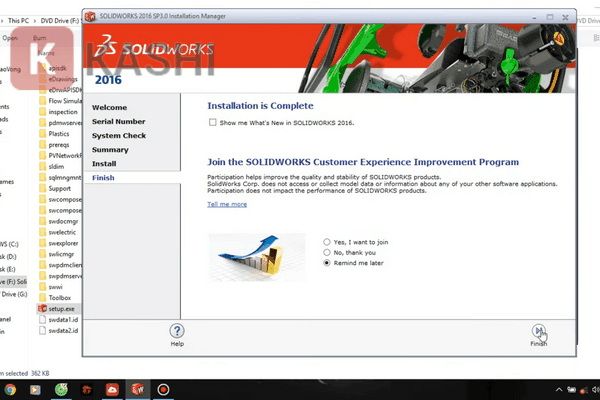Open the swwi folder in Explorer
600x400 pixels.
point(51,287)
